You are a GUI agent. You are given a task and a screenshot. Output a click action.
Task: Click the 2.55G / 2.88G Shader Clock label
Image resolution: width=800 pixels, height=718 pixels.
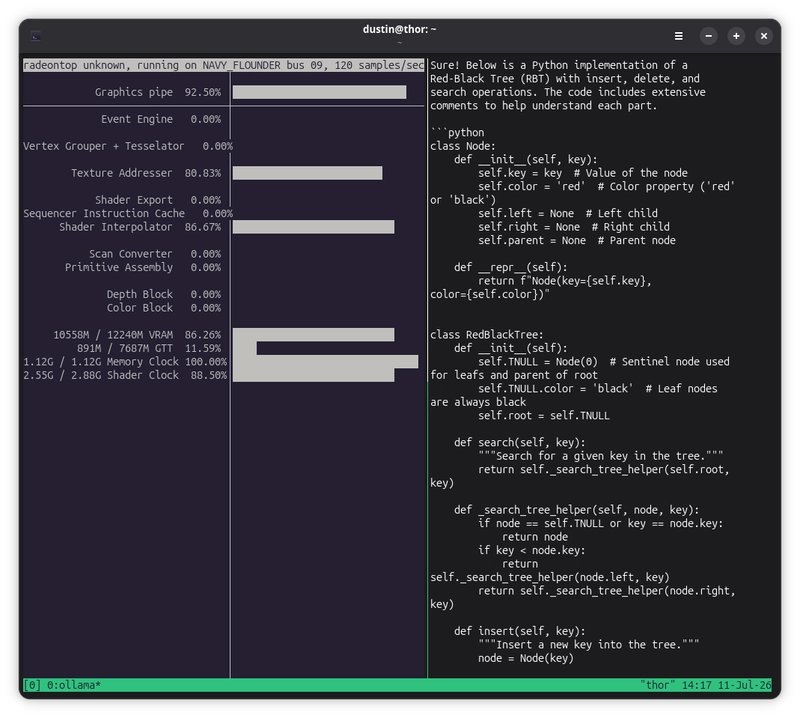(x=125, y=375)
